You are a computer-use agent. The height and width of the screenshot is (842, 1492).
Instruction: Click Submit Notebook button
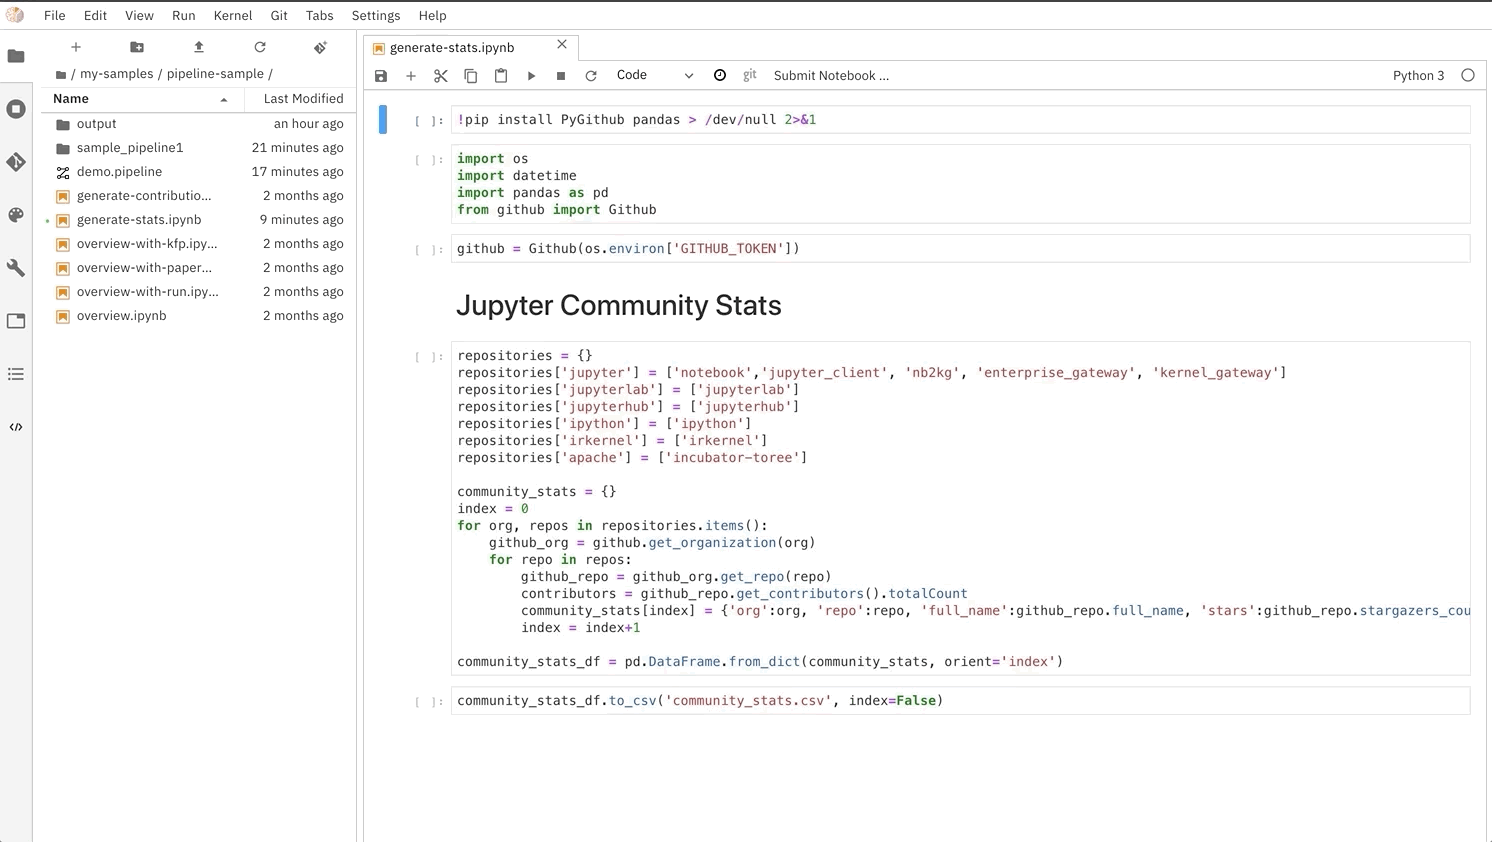831,76
